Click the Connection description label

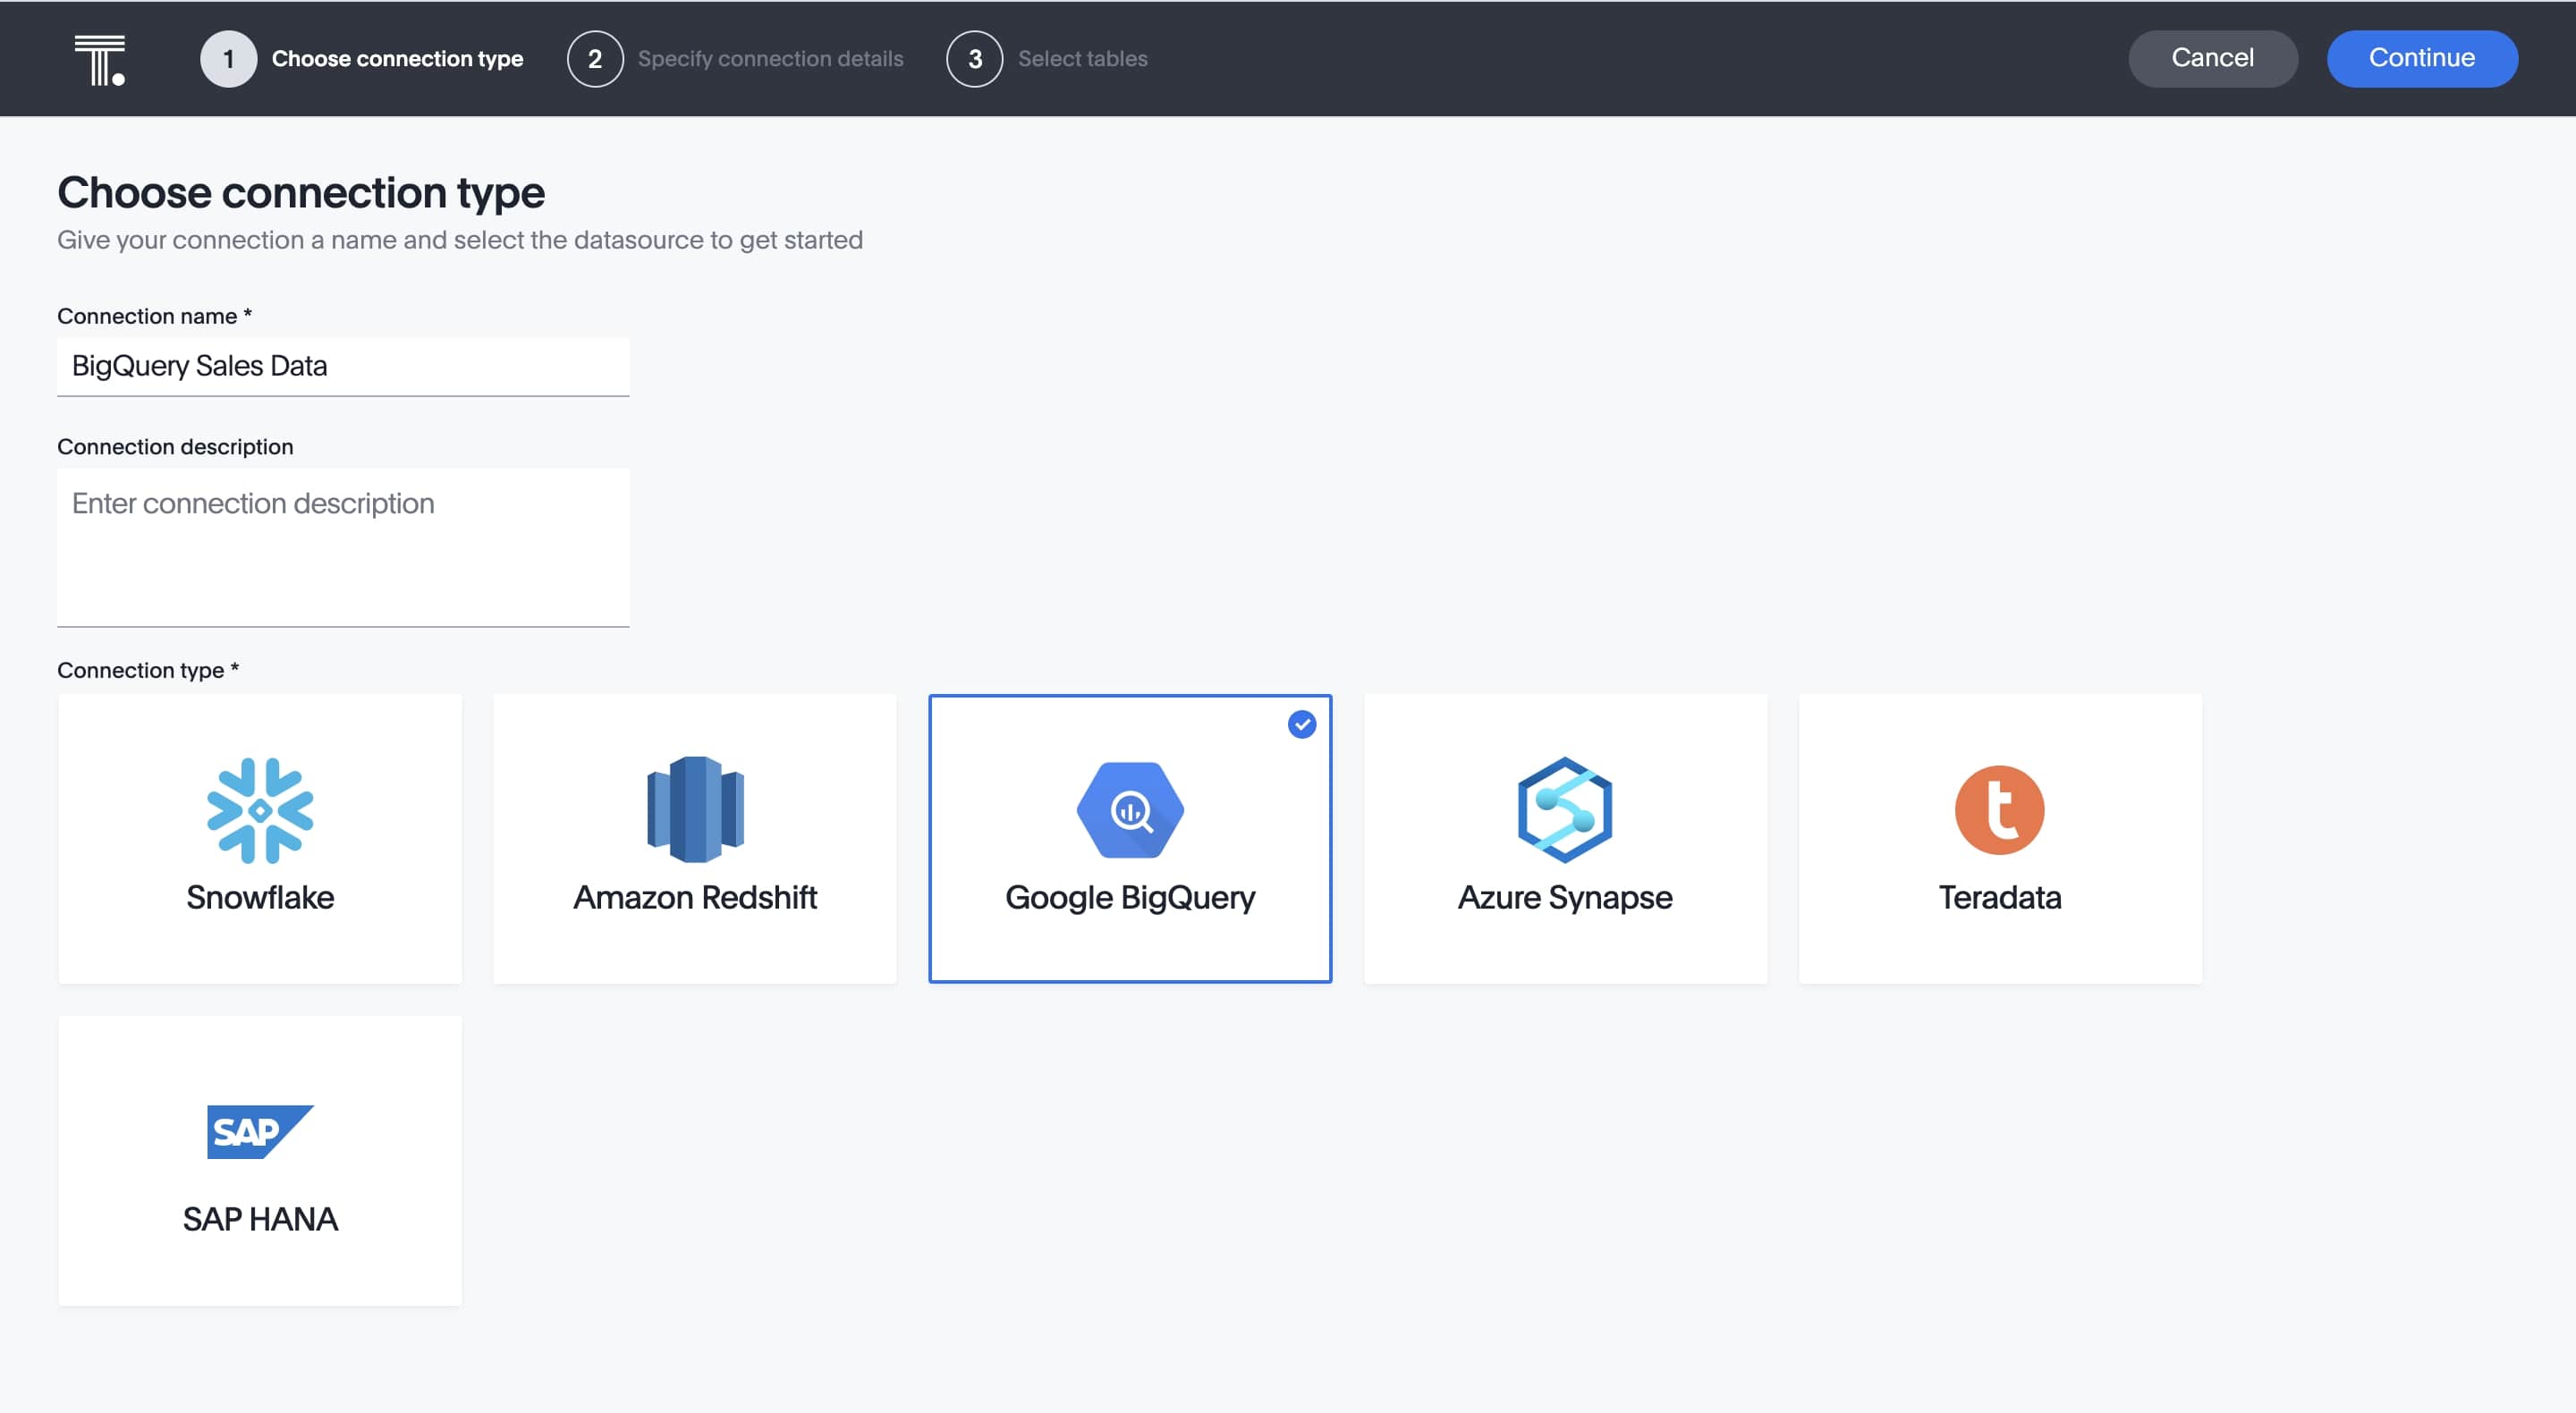pos(175,447)
